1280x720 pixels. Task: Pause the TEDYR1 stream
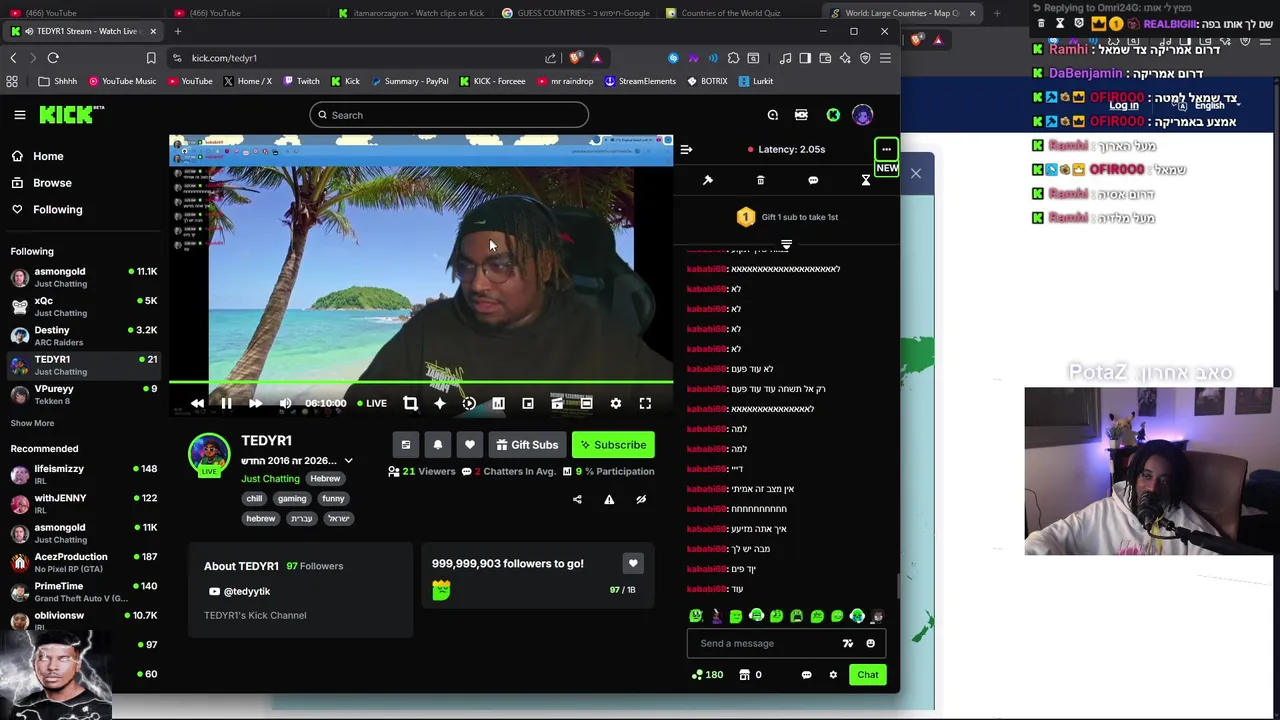[x=226, y=403]
